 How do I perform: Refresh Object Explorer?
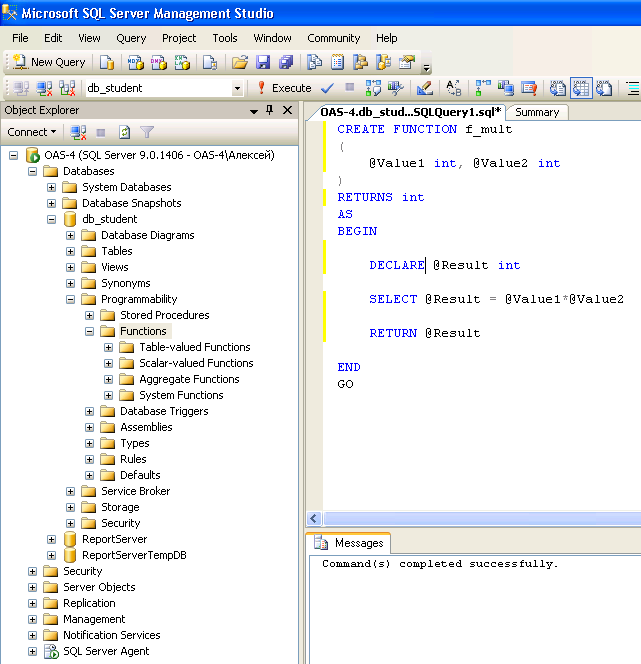pos(124,133)
